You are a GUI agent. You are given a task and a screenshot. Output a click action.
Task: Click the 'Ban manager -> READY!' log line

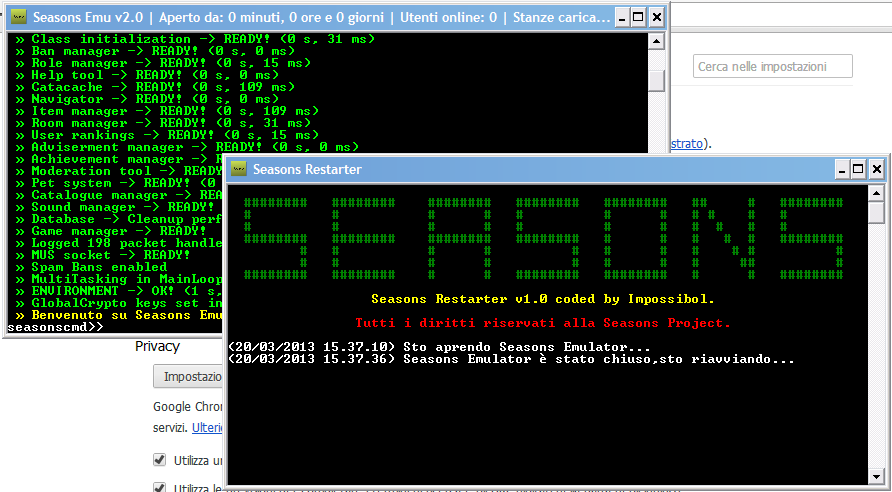click(x=155, y=51)
